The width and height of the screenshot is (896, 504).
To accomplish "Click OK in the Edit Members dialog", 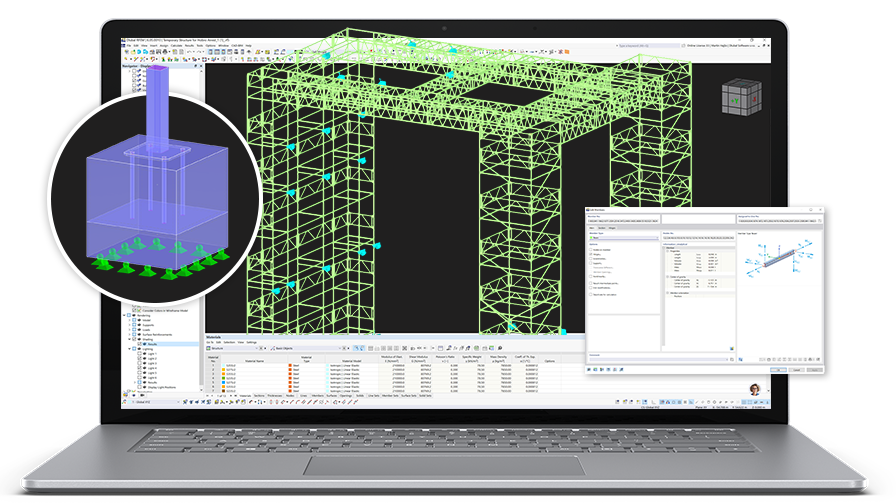I will tap(778, 370).
